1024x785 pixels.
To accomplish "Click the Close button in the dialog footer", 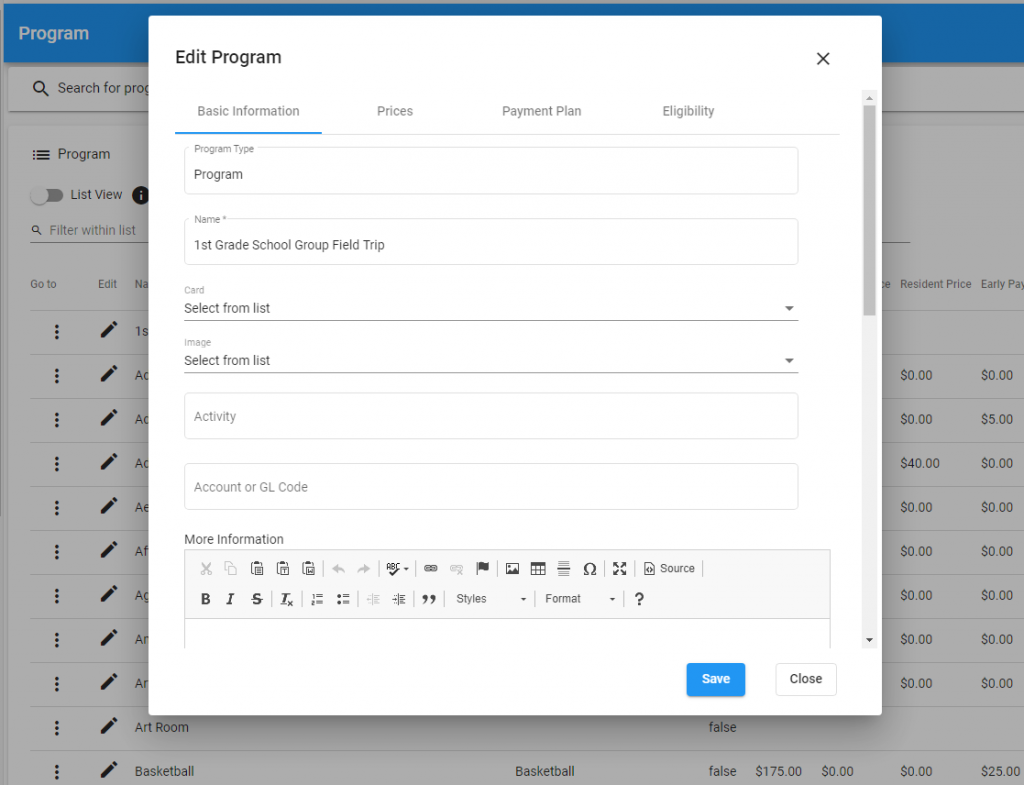I will pyautogui.click(x=805, y=679).
